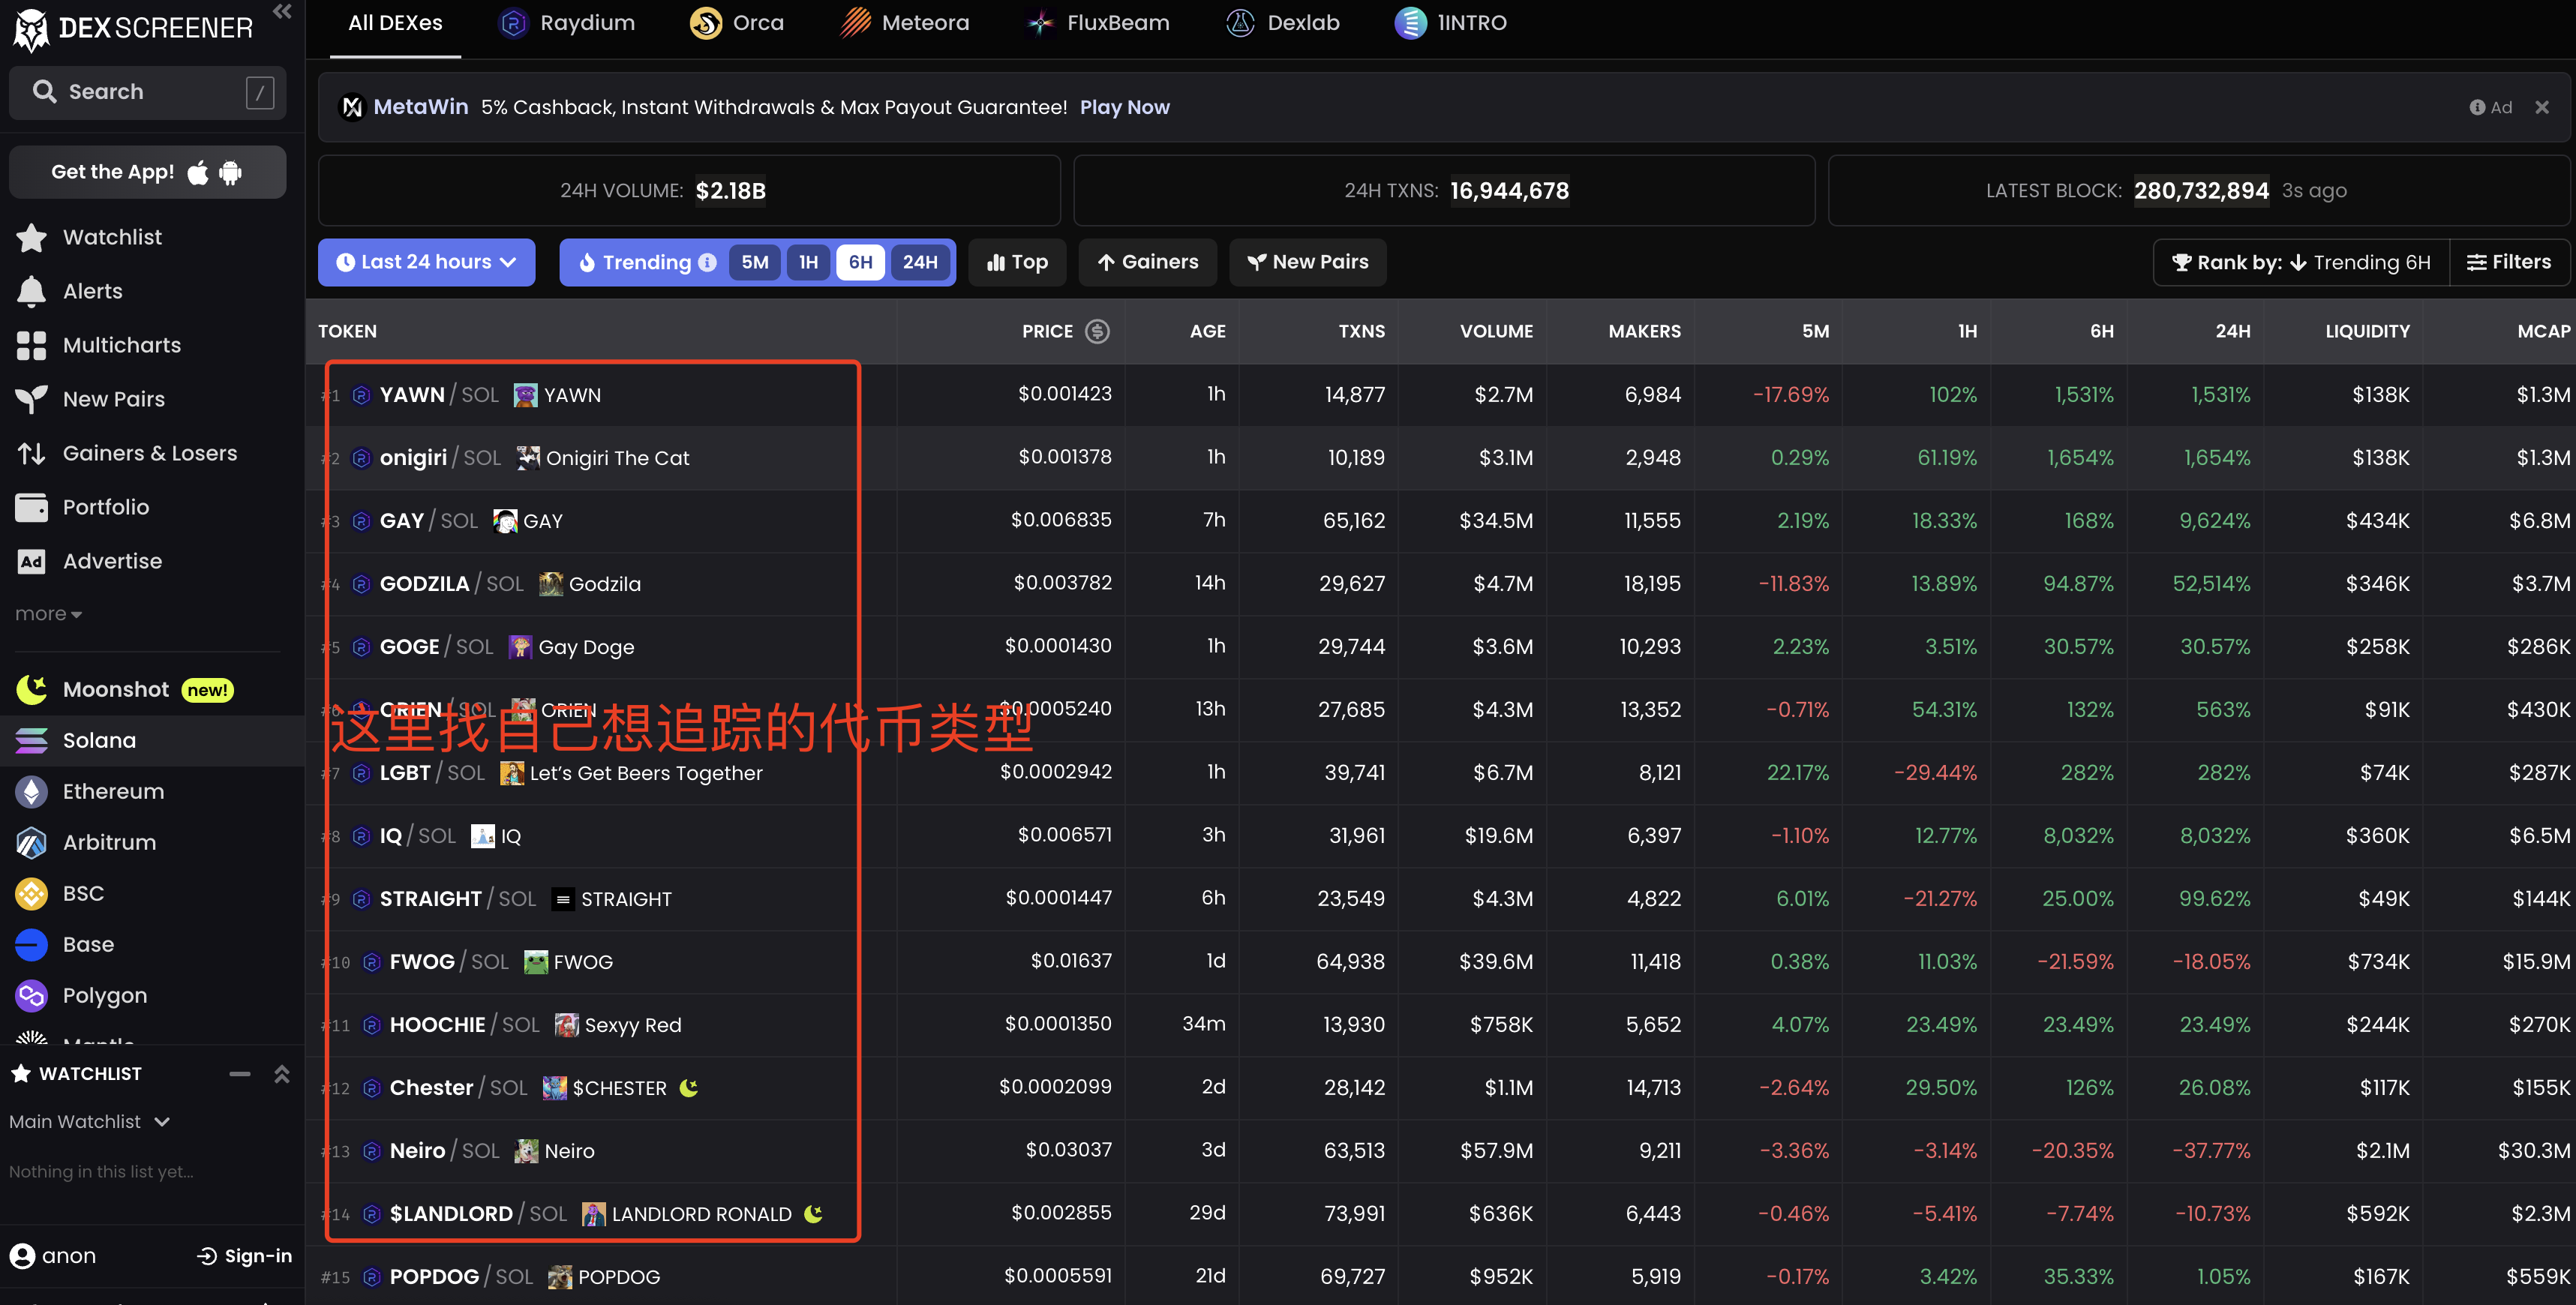This screenshot has height=1305, width=2576.
Task: Minimize the Watchlist panel with dash icon
Action: pyautogui.click(x=239, y=1073)
